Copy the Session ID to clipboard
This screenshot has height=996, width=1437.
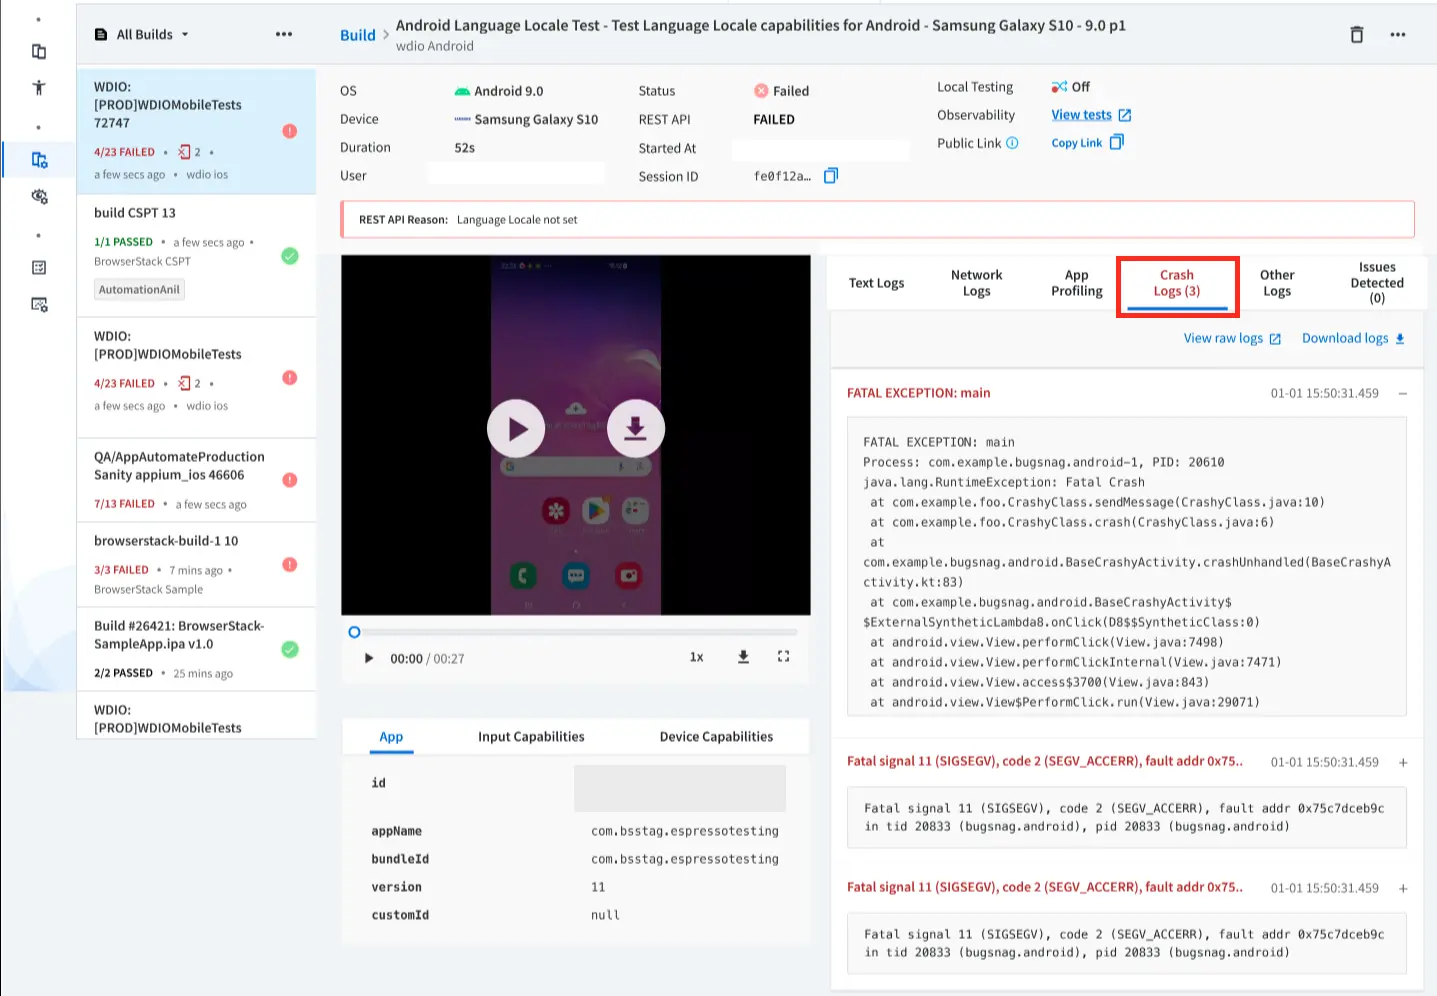[830, 176]
